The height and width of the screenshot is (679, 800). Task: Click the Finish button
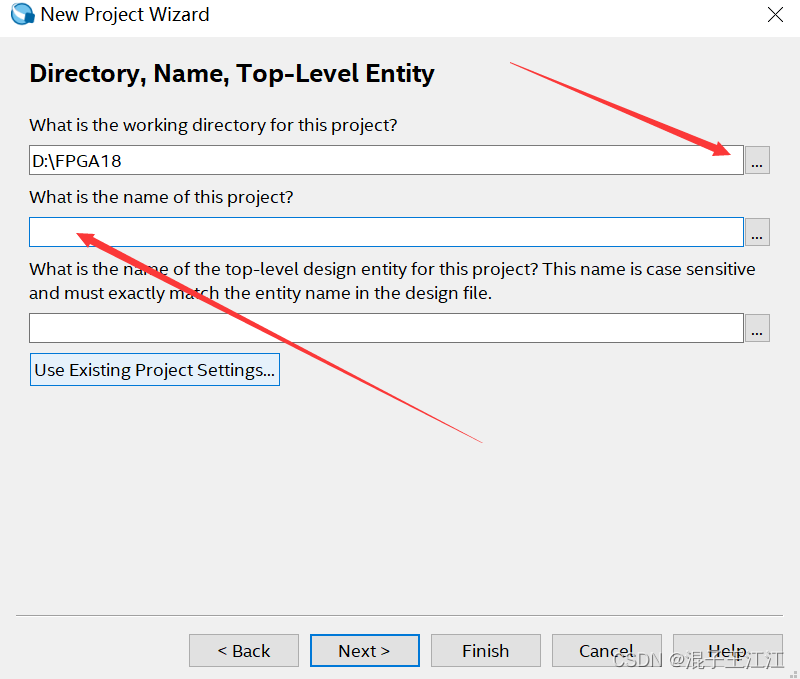pyautogui.click(x=486, y=651)
